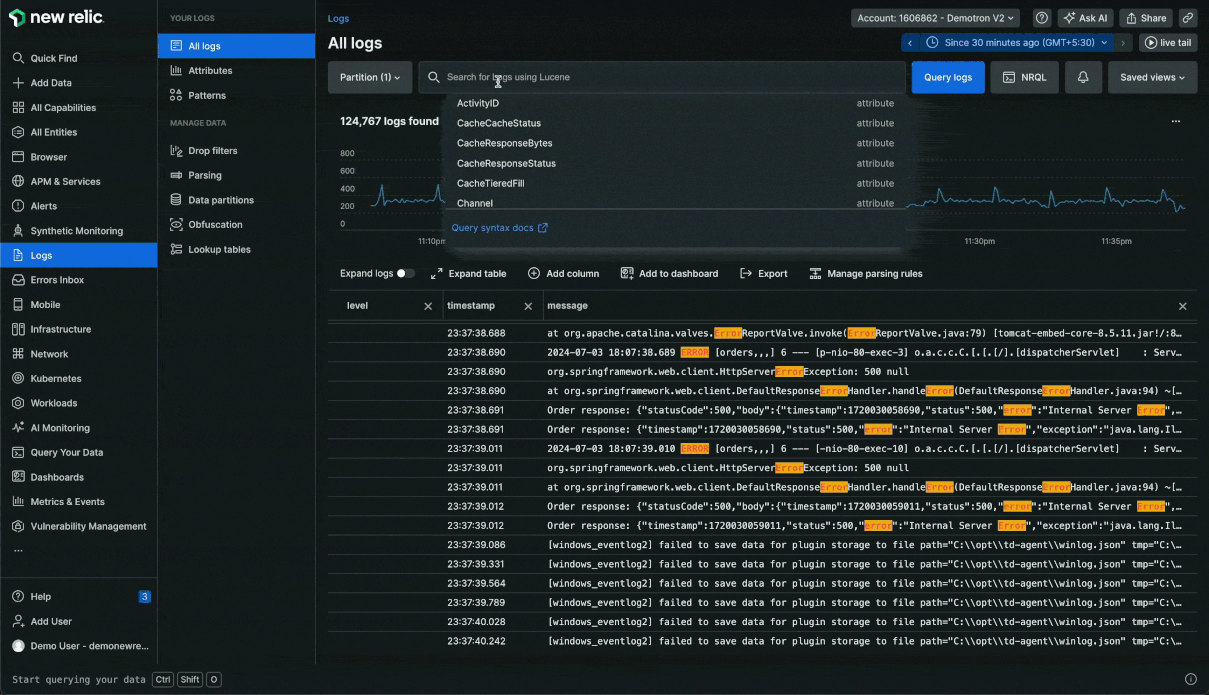Select ActivityID attribute suggestion
Image resolution: width=1209 pixels, height=695 pixels.
click(675, 103)
